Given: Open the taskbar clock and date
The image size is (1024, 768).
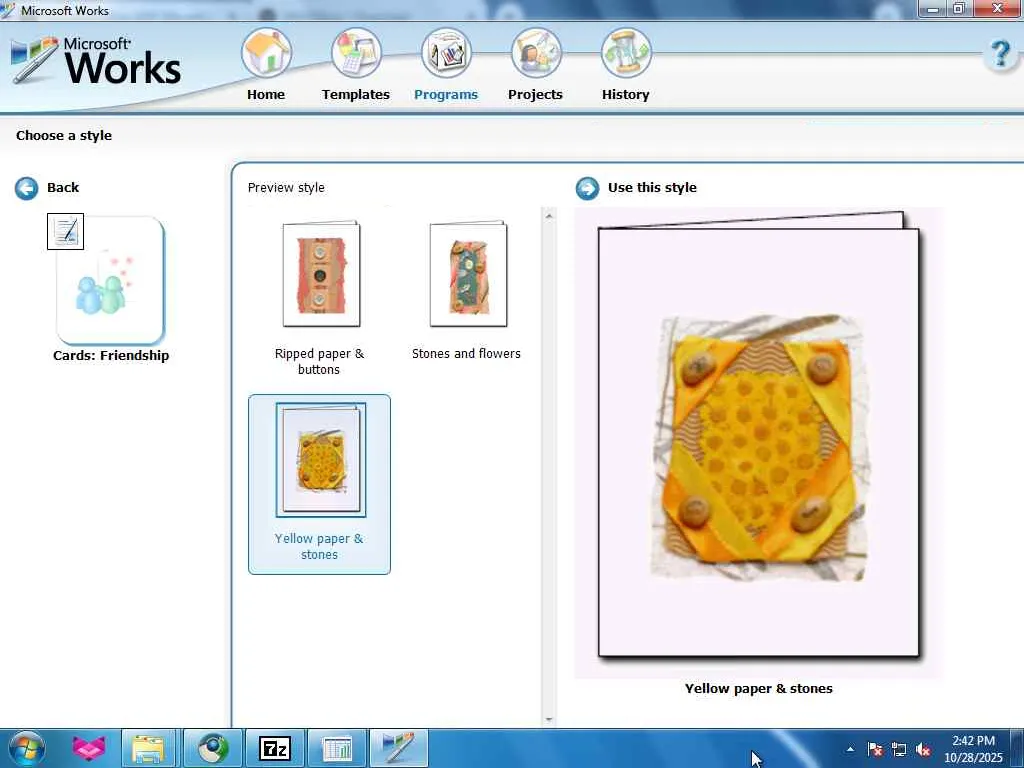Looking at the screenshot, I should 973,749.
